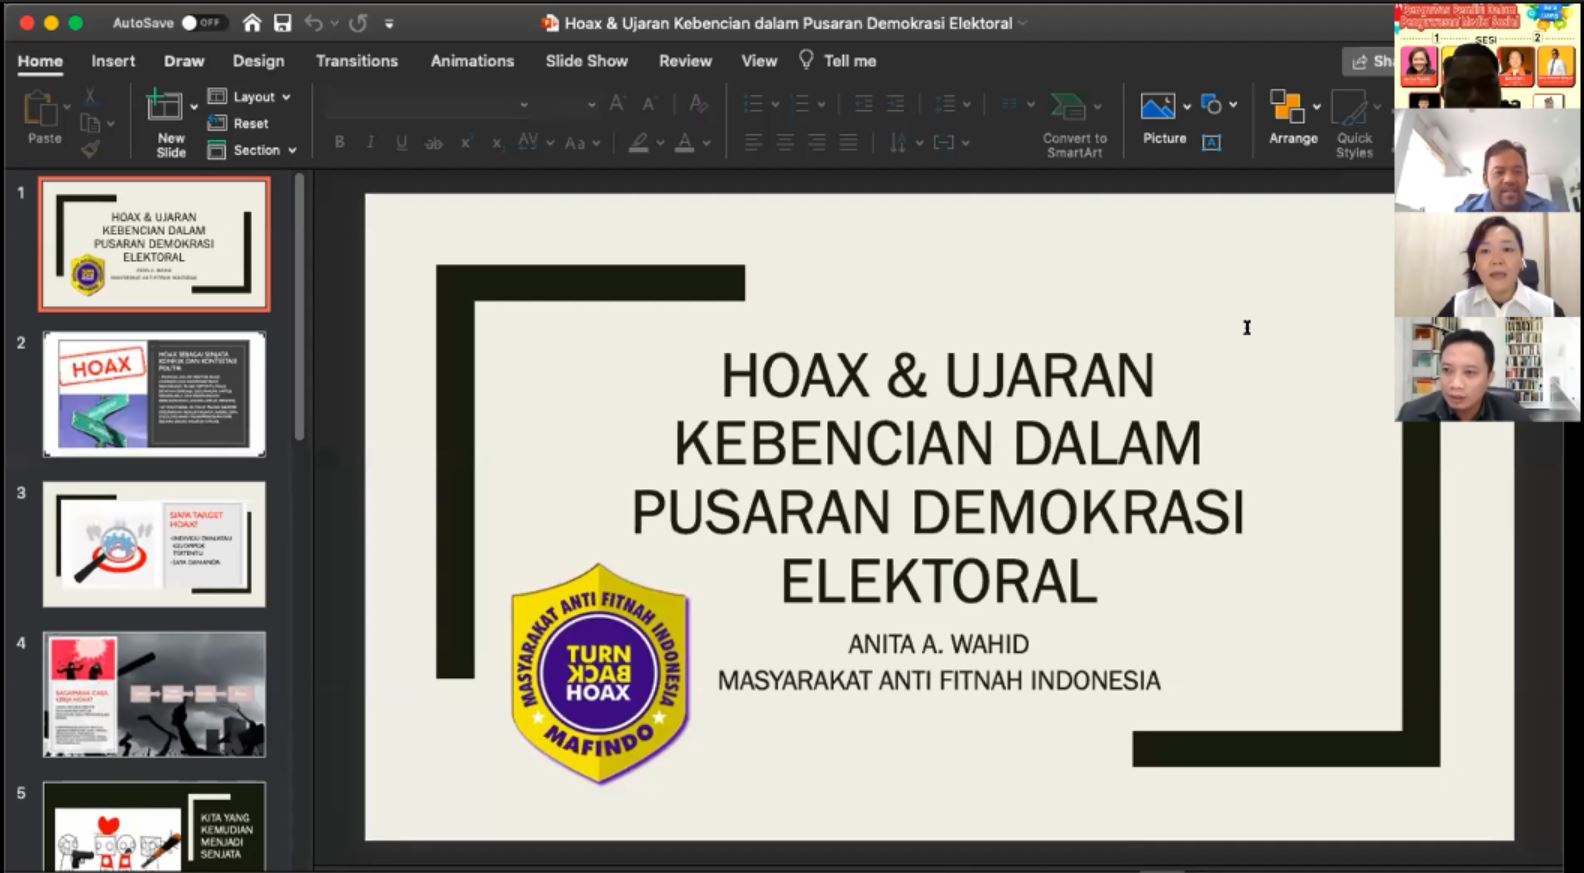
Task: Expand the font color dropdown arrow
Action: [707, 143]
